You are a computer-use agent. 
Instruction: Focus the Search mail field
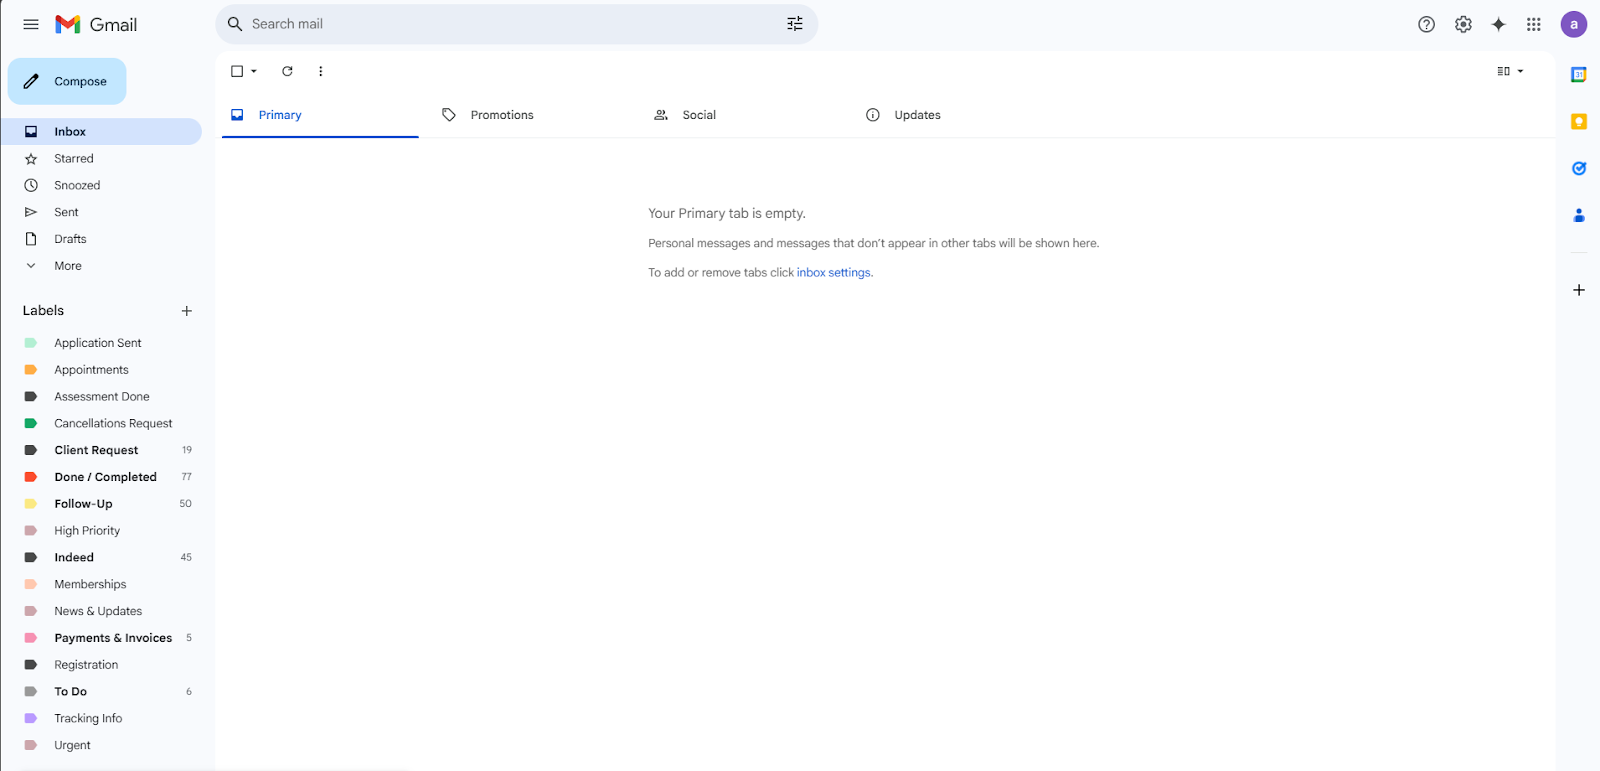pos(516,24)
